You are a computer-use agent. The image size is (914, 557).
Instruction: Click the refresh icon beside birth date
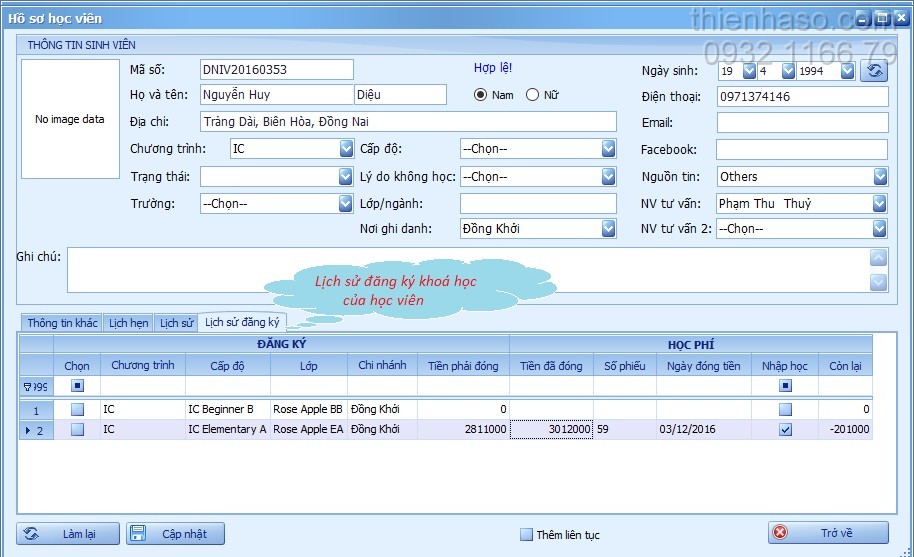tap(874, 70)
